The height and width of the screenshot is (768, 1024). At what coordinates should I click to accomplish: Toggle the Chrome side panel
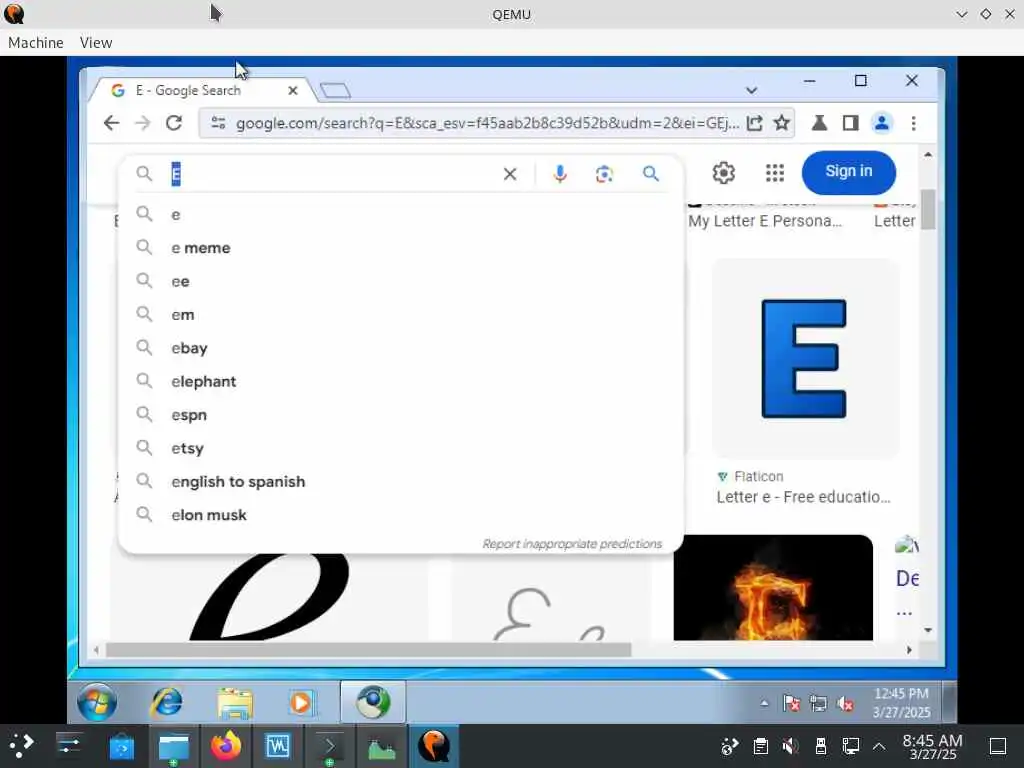click(850, 123)
